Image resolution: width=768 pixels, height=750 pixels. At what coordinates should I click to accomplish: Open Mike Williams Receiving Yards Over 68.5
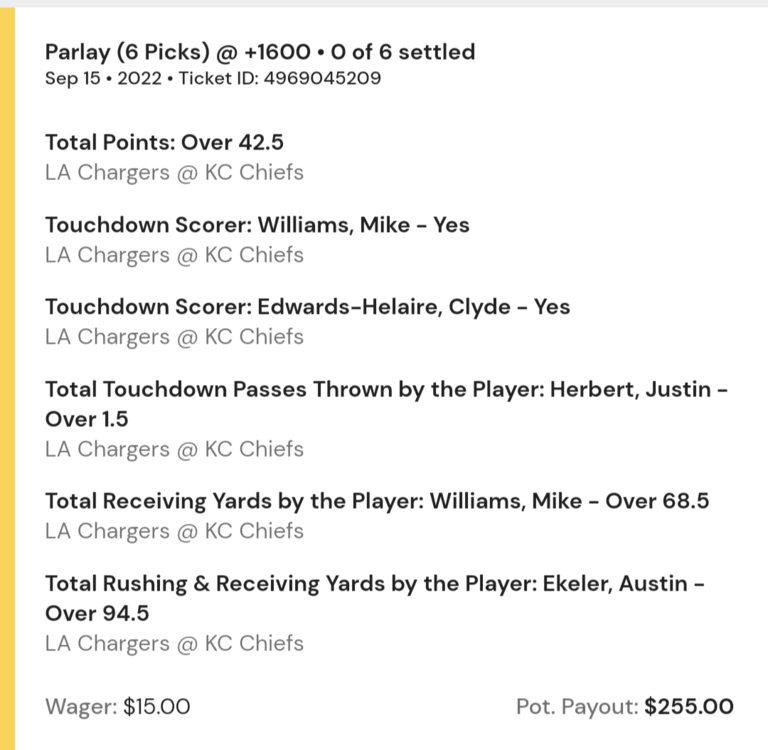click(x=377, y=501)
